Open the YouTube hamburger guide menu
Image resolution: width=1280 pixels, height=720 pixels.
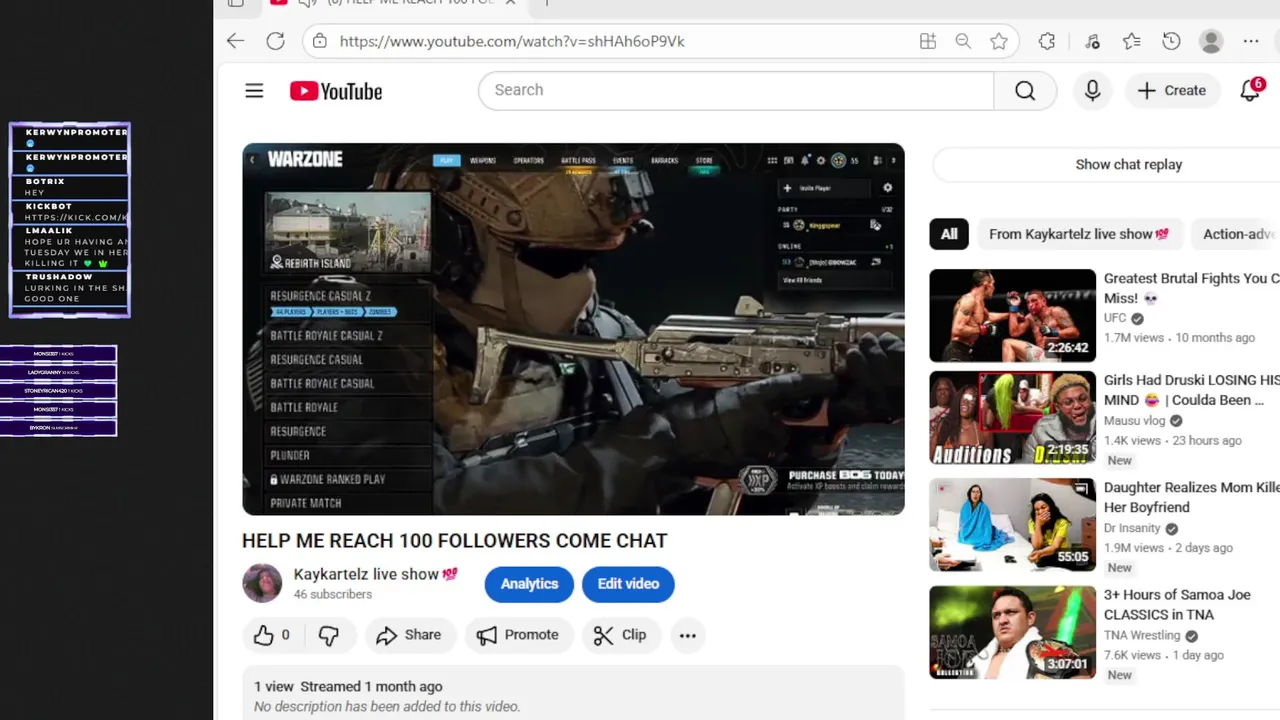pyautogui.click(x=254, y=91)
